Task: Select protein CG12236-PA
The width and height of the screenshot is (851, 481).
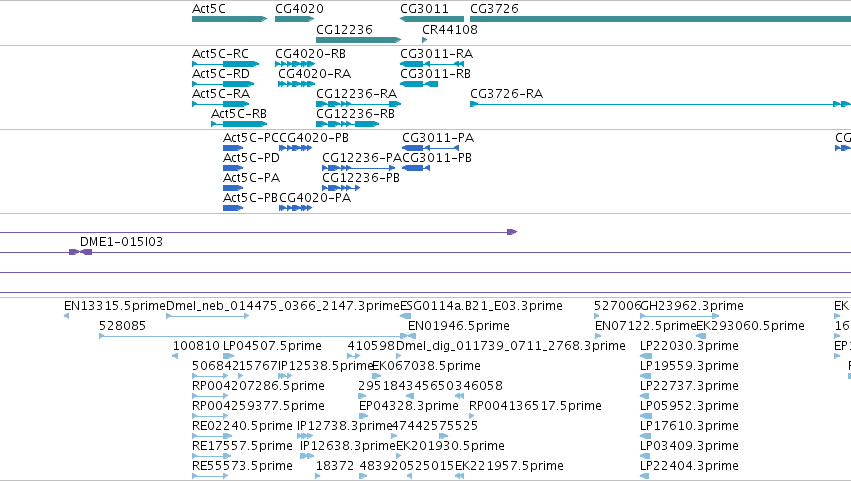Action: (359, 168)
